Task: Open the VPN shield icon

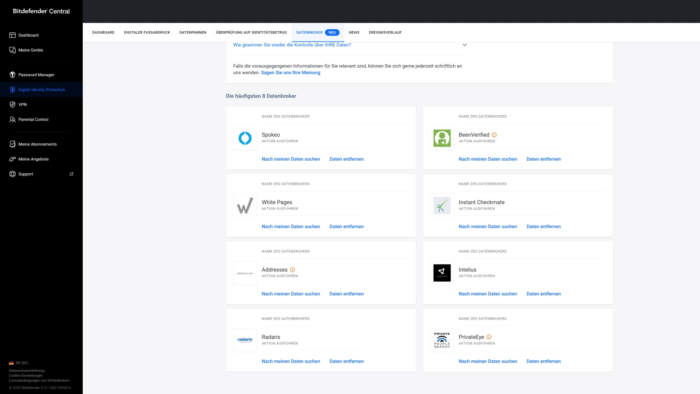Action: [12, 104]
